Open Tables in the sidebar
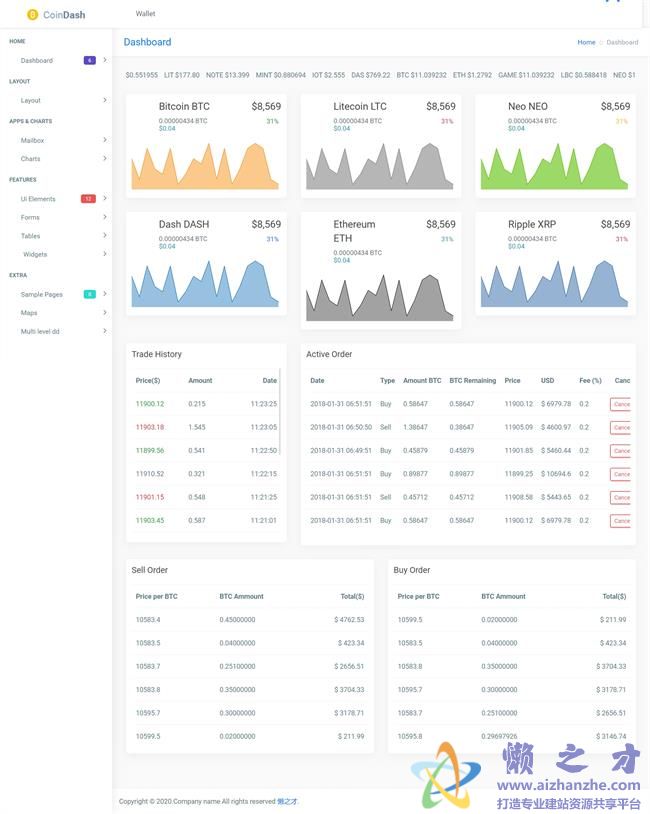 [31, 236]
